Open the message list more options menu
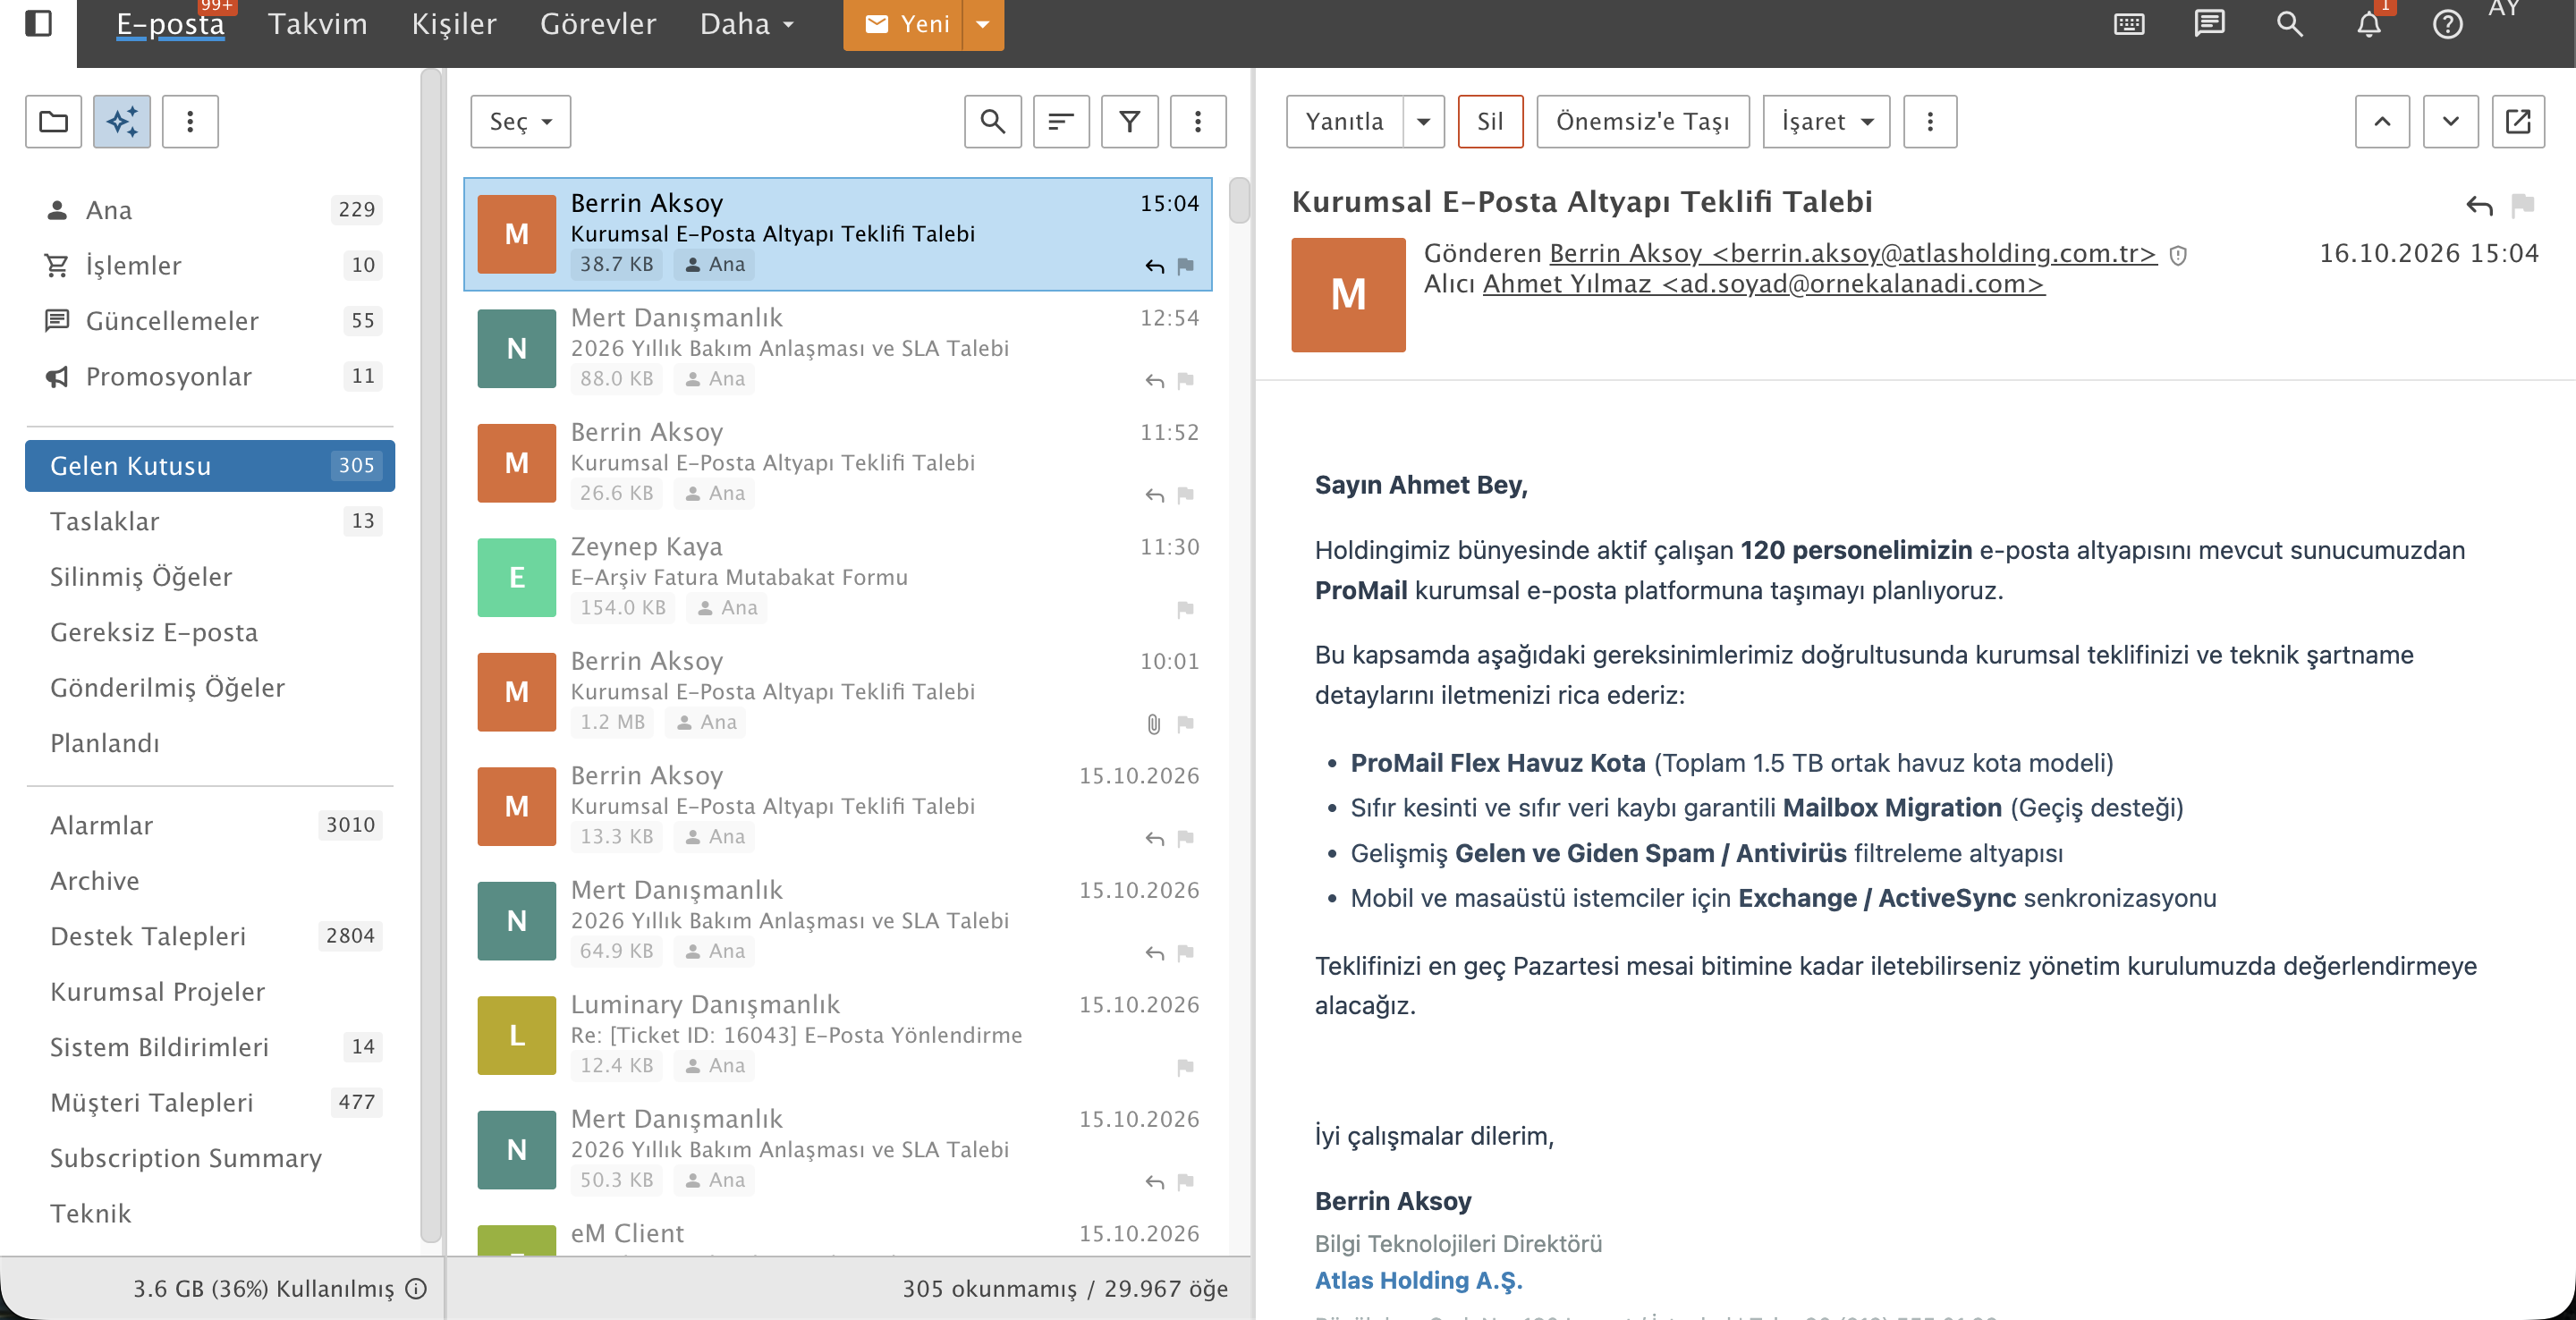Screen dimensions: 2576x1320 click(1198, 122)
